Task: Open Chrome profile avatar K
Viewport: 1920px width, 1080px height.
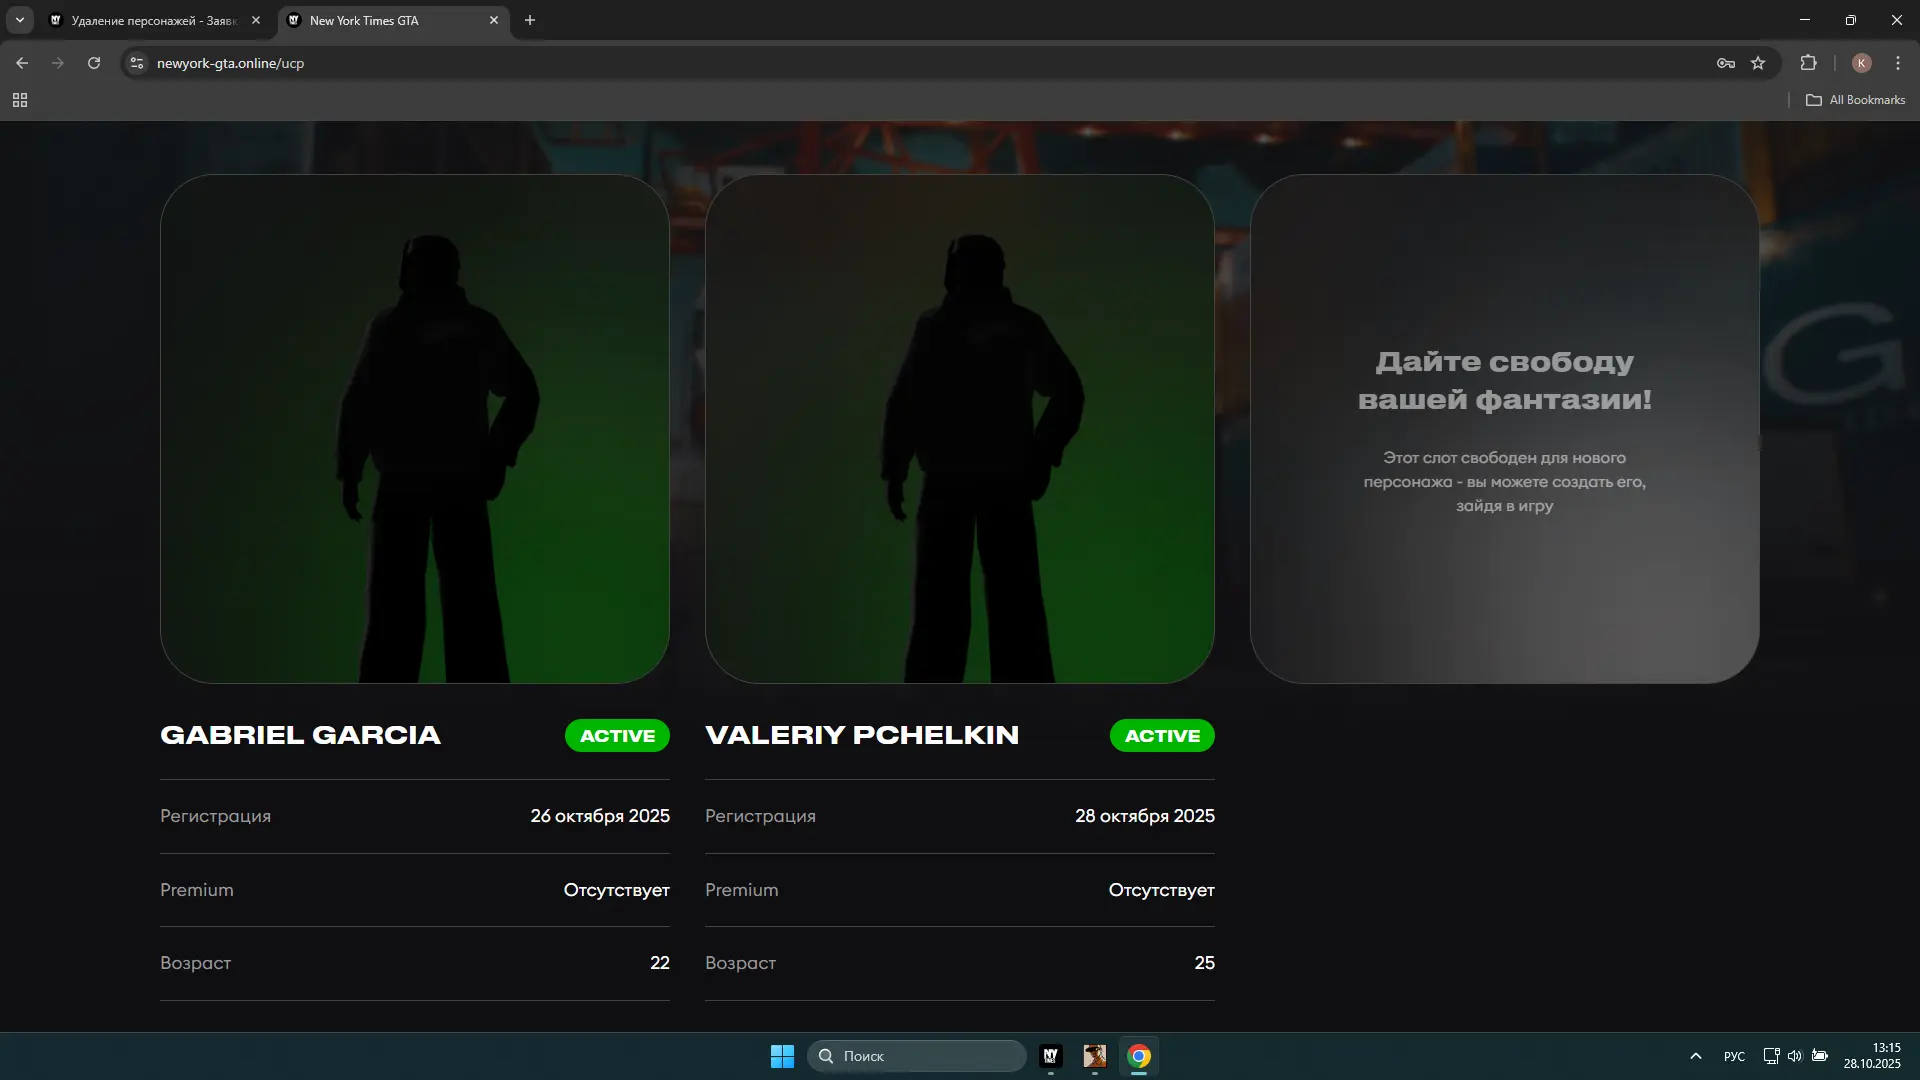Action: click(1861, 63)
